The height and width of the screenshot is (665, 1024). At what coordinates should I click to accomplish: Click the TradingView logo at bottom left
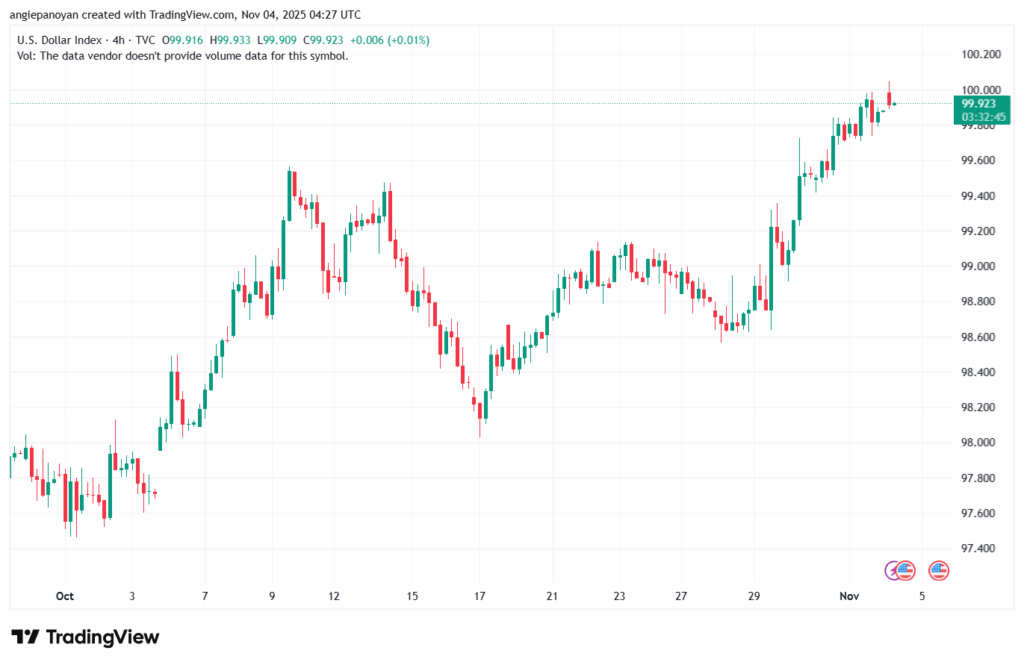coord(85,637)
